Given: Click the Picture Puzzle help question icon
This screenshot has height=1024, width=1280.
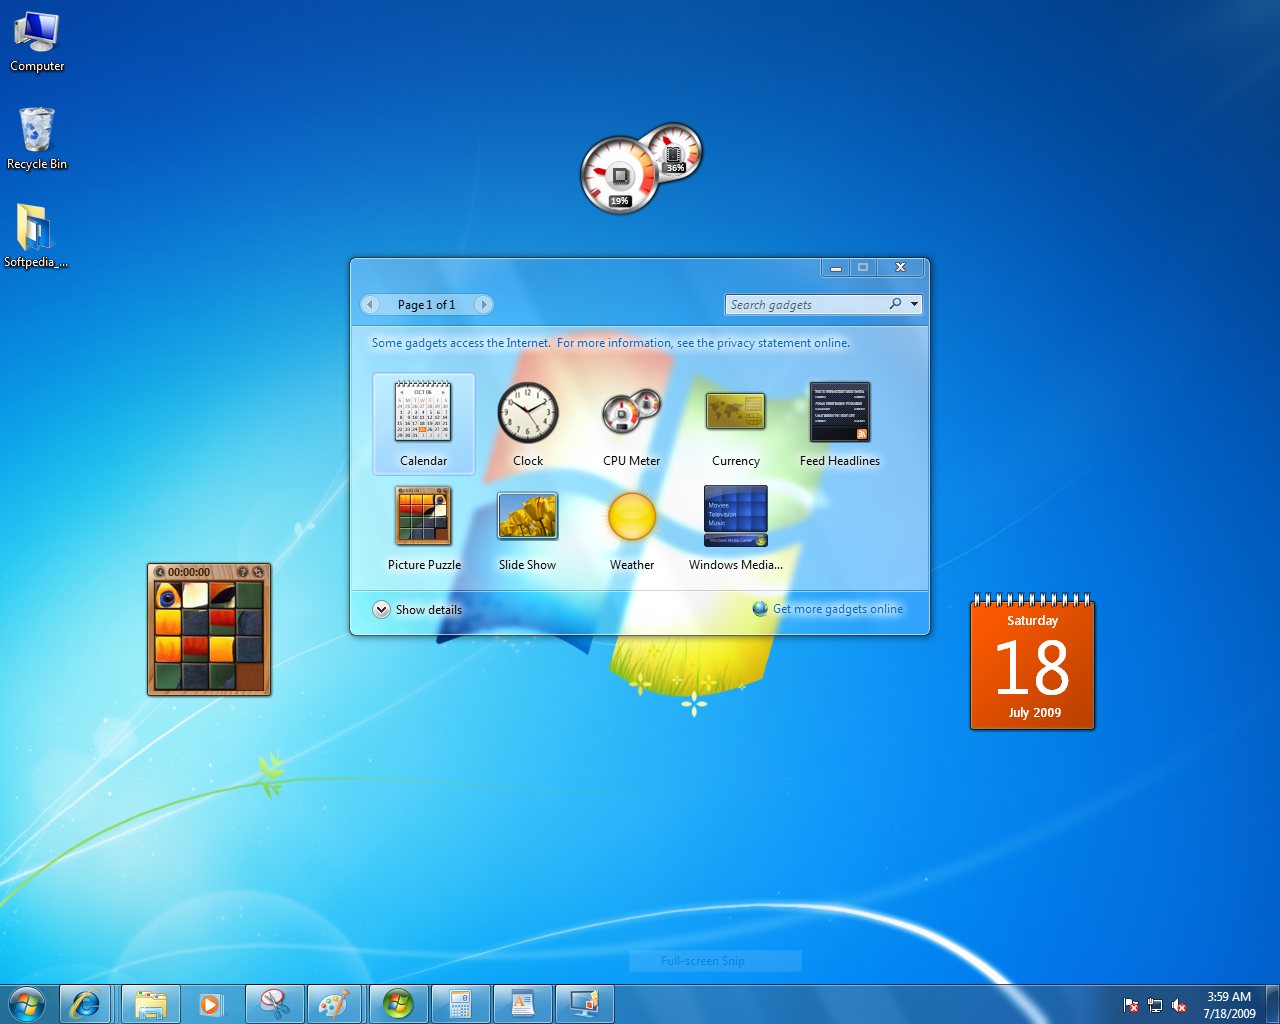Looking at the screenshot, I should point(243,572).
